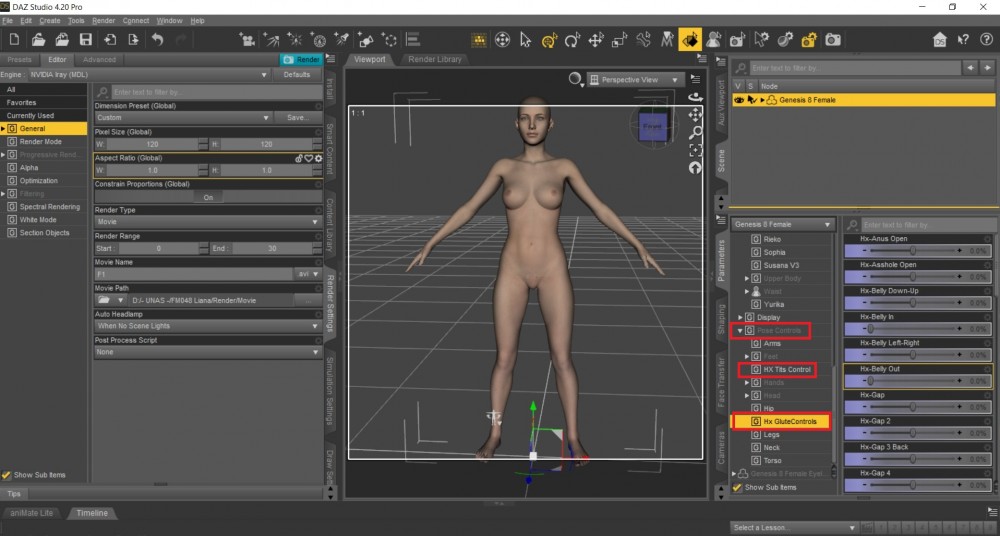This screenshot has height=536, width=1000.
Task: Open the Post Process Script dropdown
Action: (x=208, y=352)
